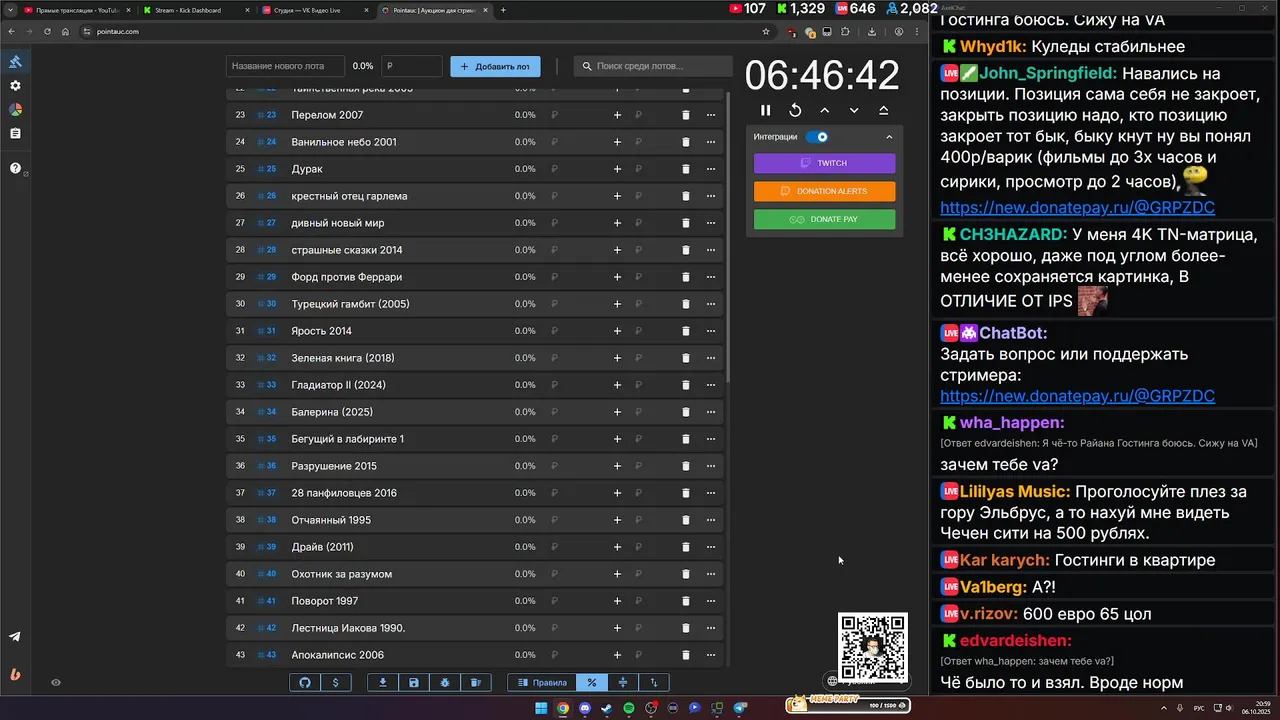The height and width of the screenshot is (720, 1280).
Task: Toggle the eye icon at bottom left
Action: [x=56, y=682]
